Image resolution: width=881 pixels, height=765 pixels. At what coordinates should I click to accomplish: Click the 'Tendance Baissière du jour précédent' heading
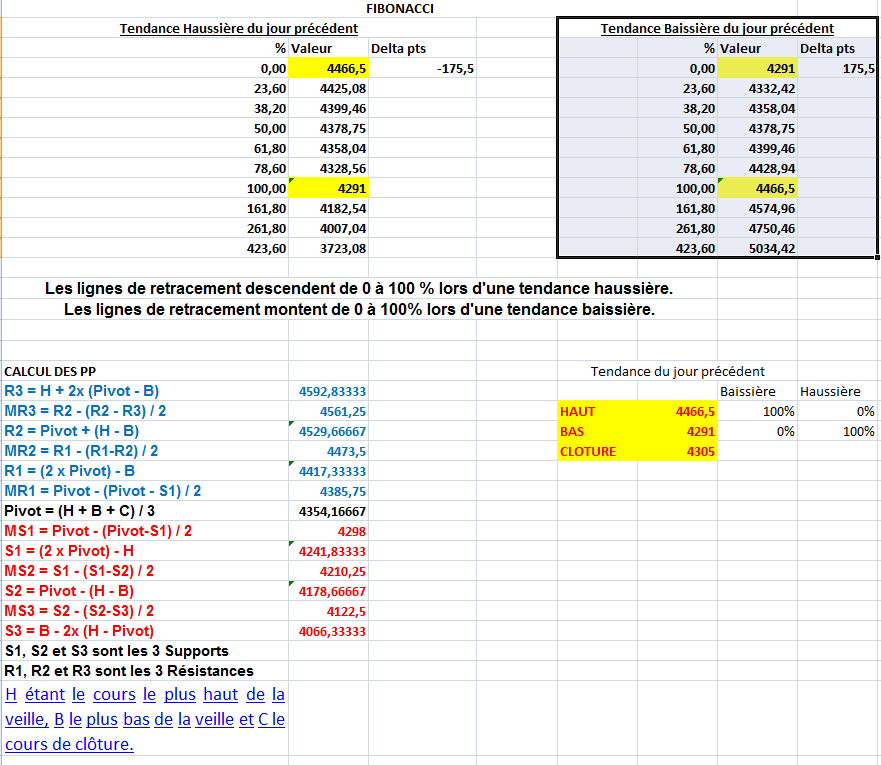717,29
